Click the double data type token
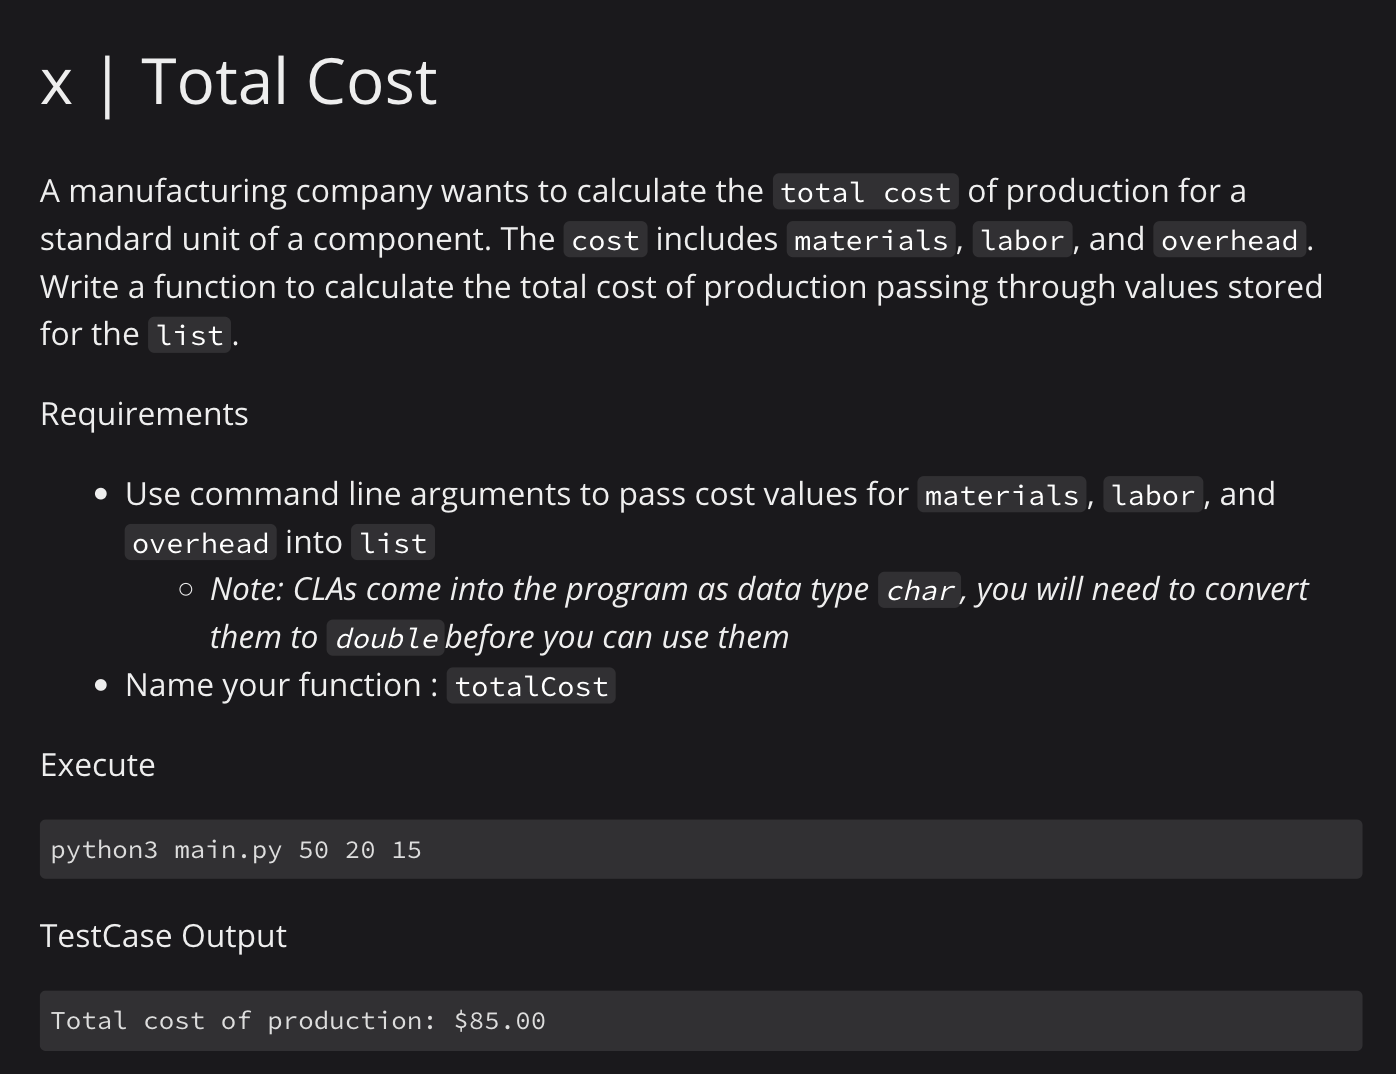The height and width of the screenshot is (1074, 1396). pyautogui.click(x=386, y=637)
